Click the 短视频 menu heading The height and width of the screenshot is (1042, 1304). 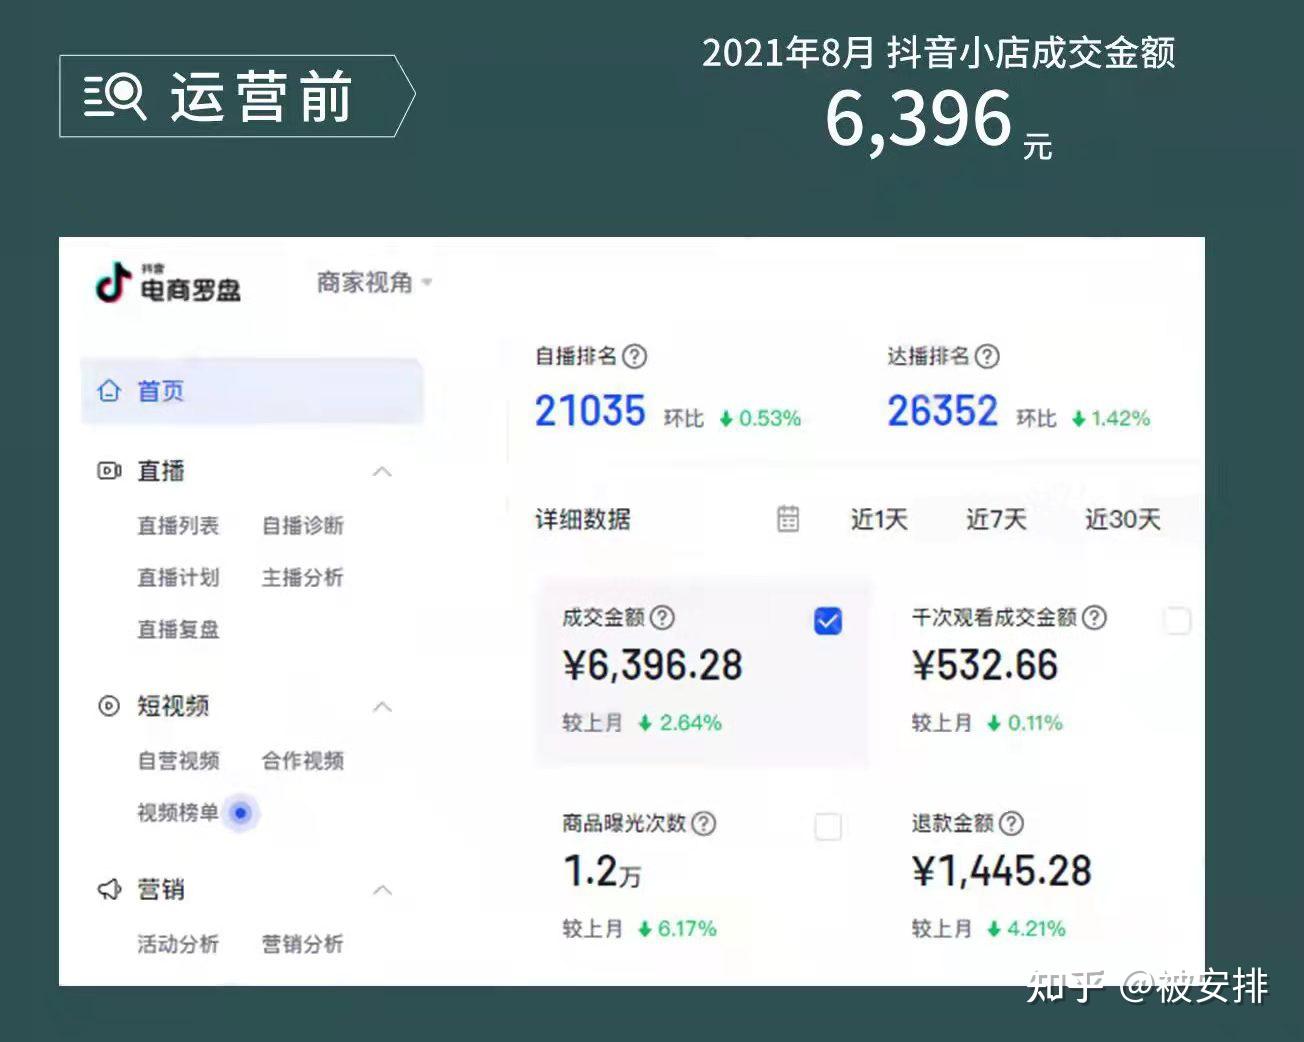click(x=173, y=706)
